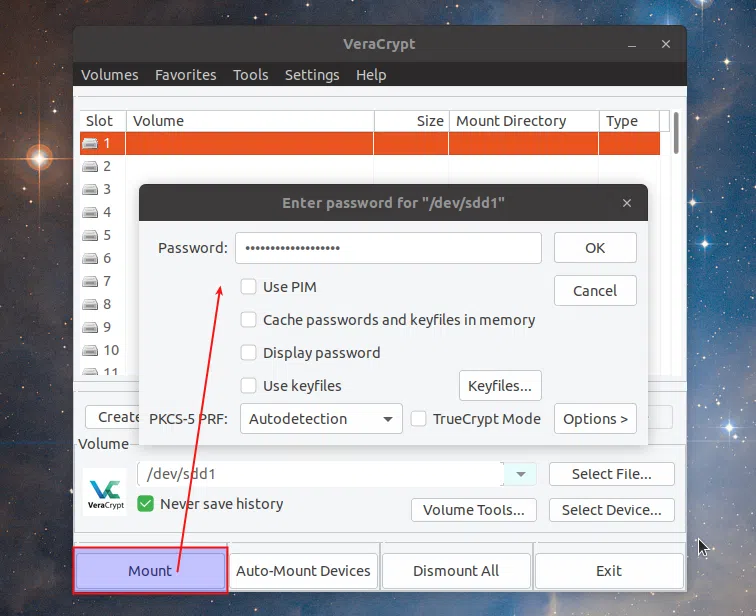The width and height of the screenshot is (756, 616).
Task: Toggle Cache passwords and keyfiles in memory
Action: 248,320
